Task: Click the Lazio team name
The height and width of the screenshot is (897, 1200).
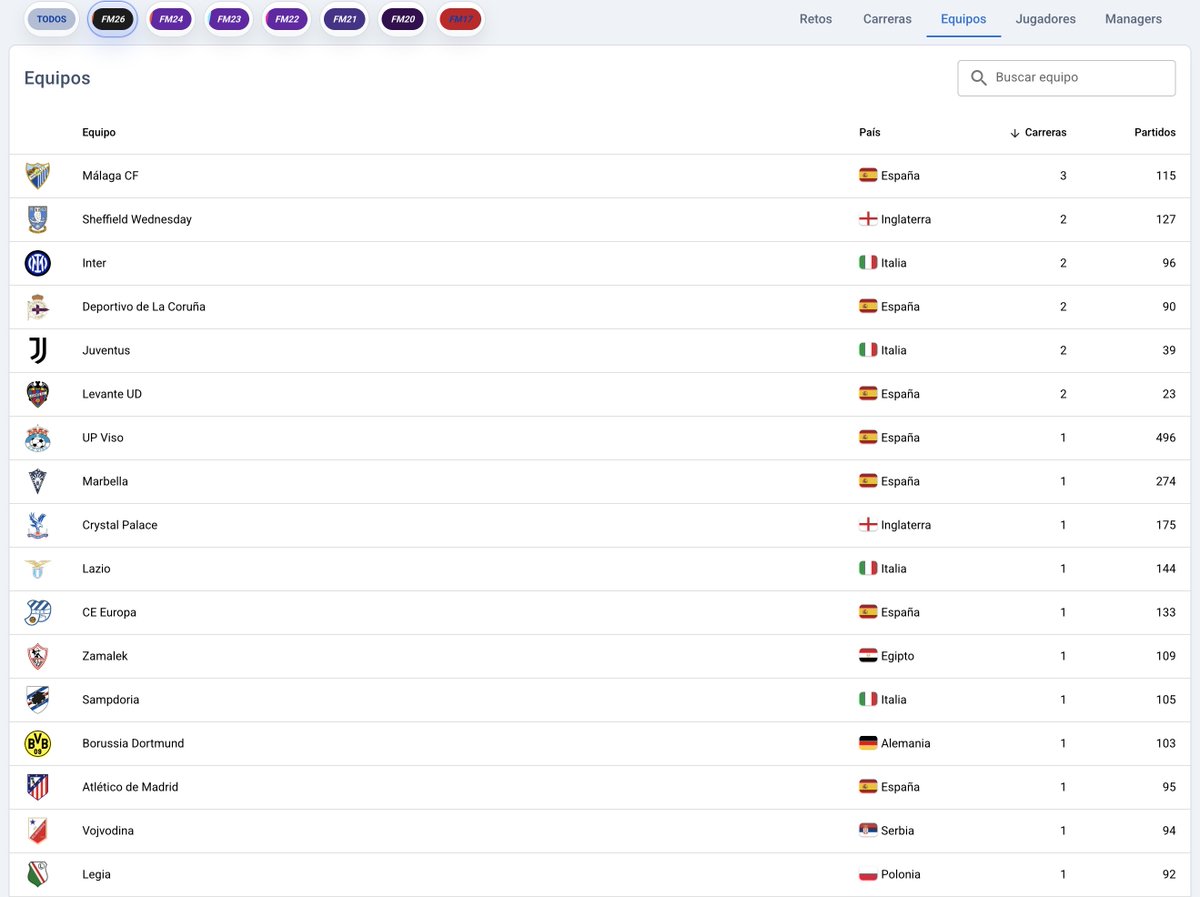Action: click(x=96, y=569)
